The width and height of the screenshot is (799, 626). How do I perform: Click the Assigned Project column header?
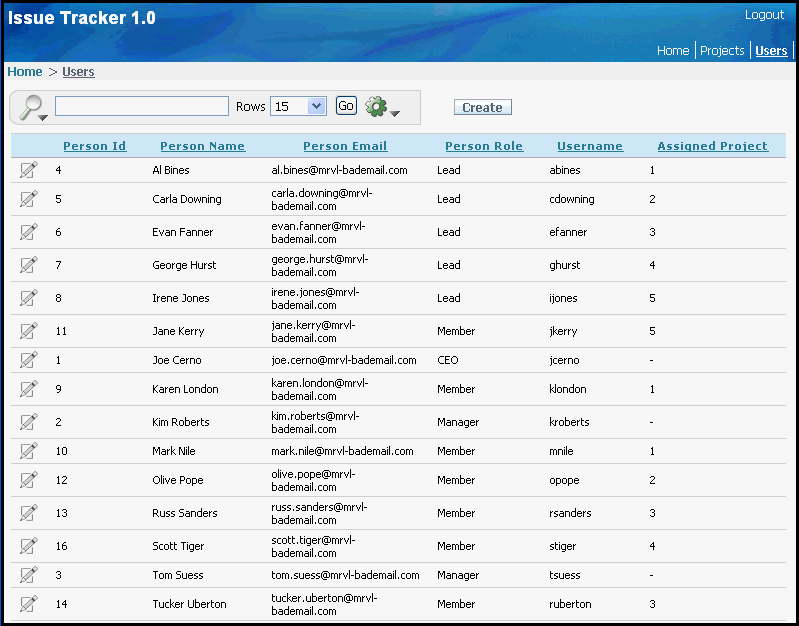tap(712, 146)
